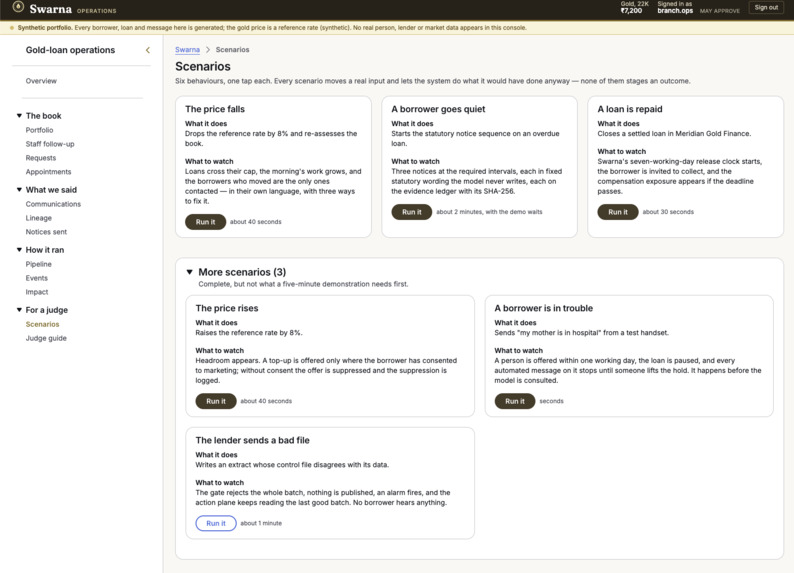The height and width of the screenshot is (573, 794).
Task: Click the Gold 22K ₹7,200 price readout
Action: point(634,7)
